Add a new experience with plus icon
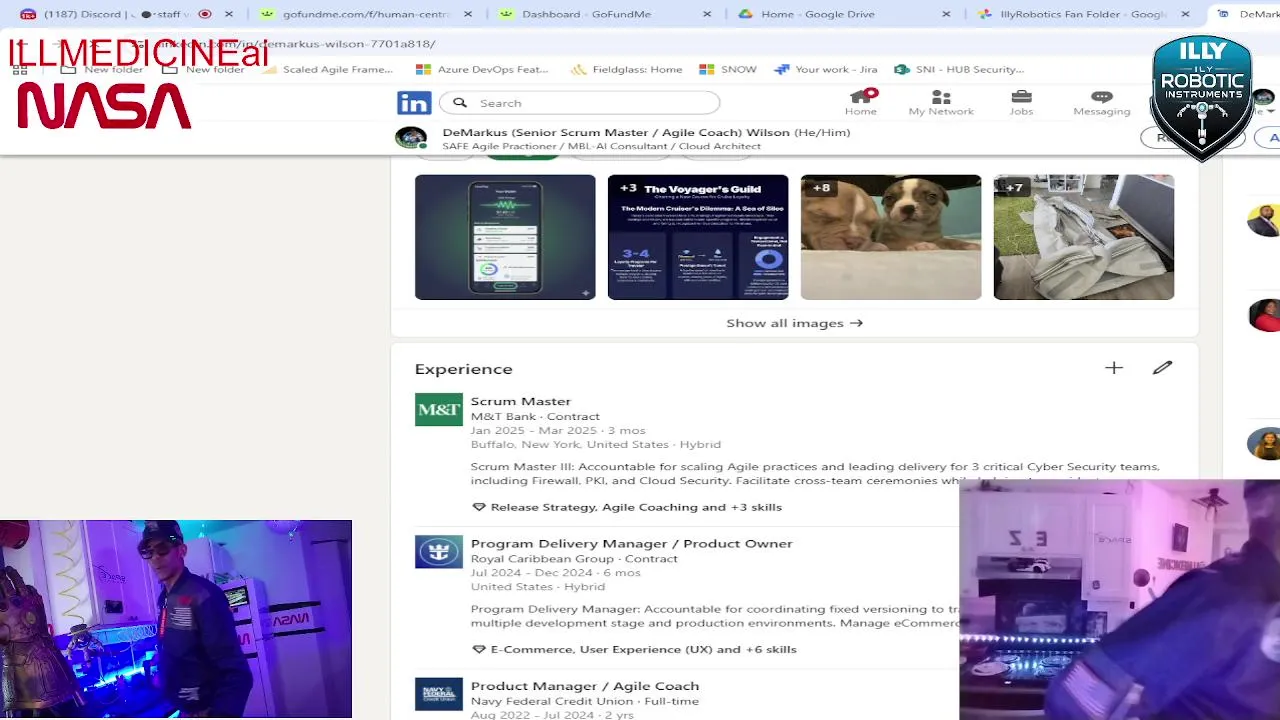This screenshot has height=720, width=1280. pos(1114,368)
